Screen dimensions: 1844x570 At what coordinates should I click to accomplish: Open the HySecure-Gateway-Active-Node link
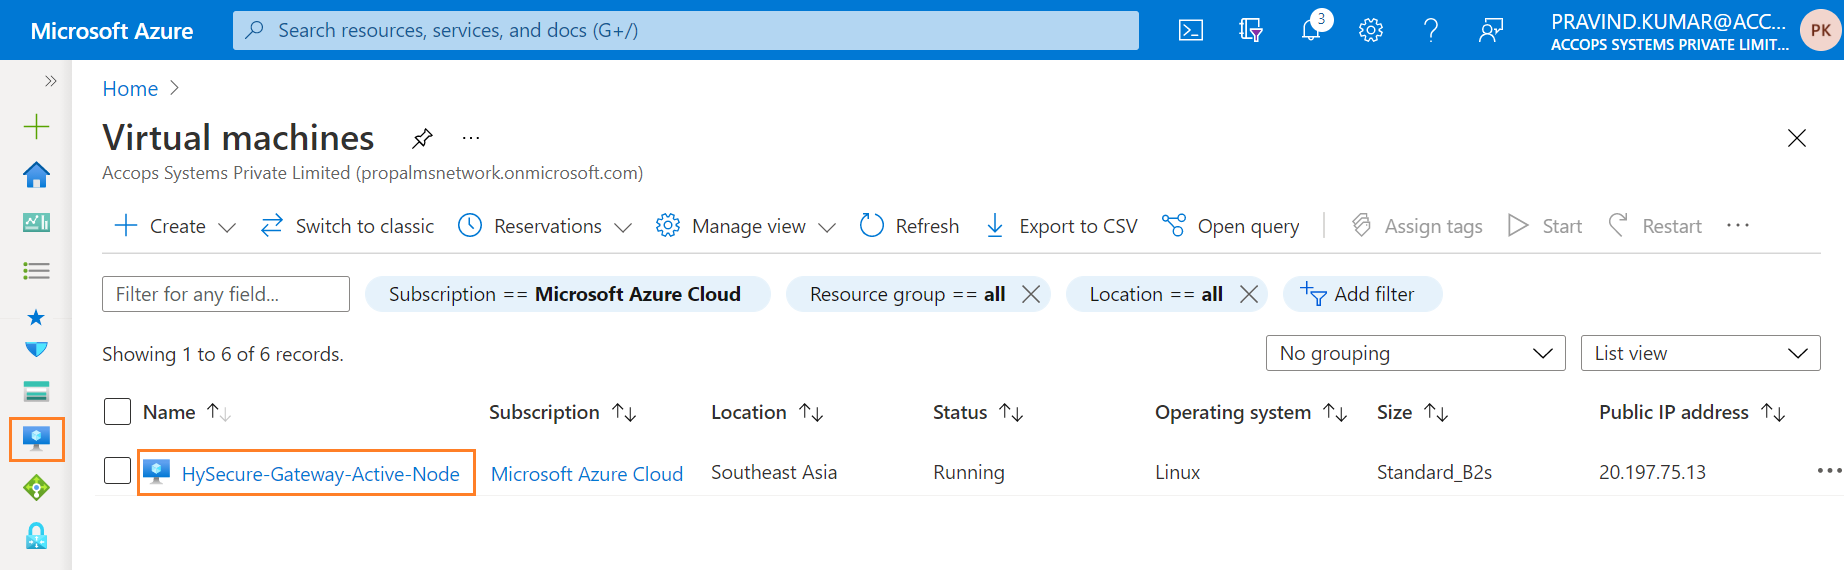[321, 474]
